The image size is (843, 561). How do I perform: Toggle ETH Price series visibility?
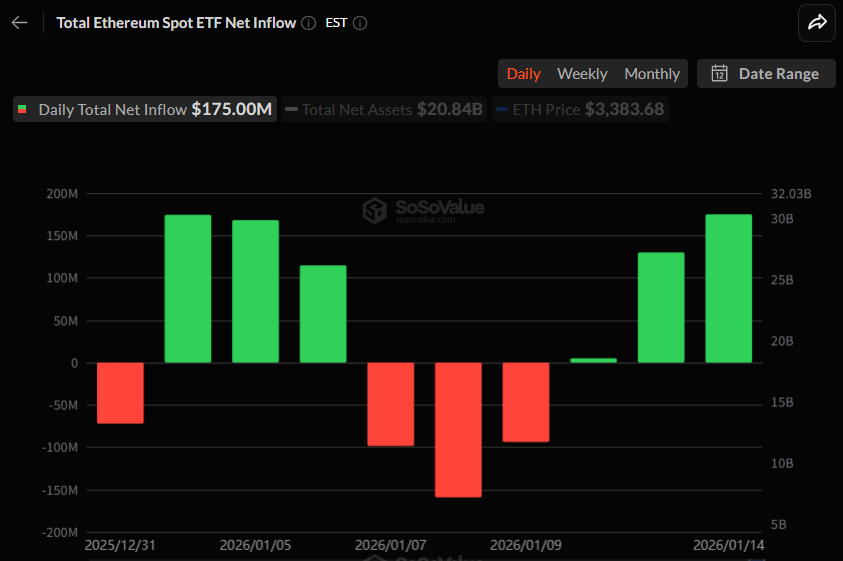(580, 109)
